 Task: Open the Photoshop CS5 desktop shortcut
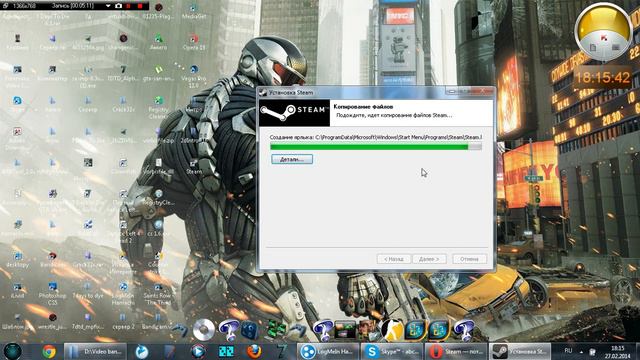click(52, 293)
